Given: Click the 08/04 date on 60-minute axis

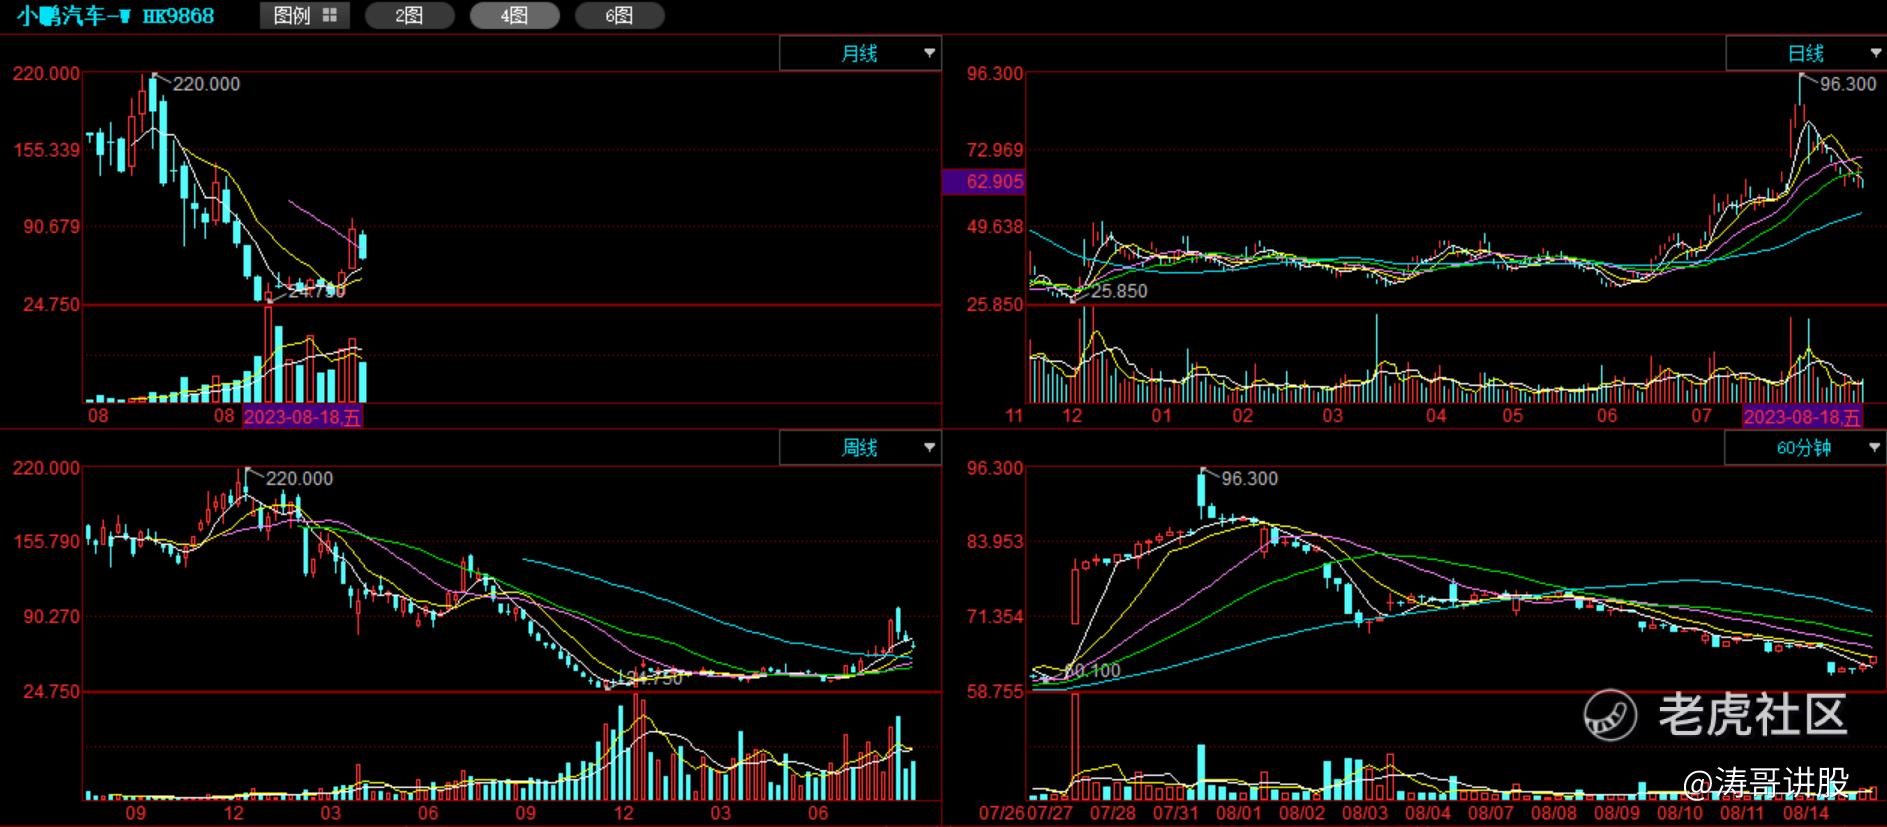Looking at the screenshot, I should click(1428, 813).
